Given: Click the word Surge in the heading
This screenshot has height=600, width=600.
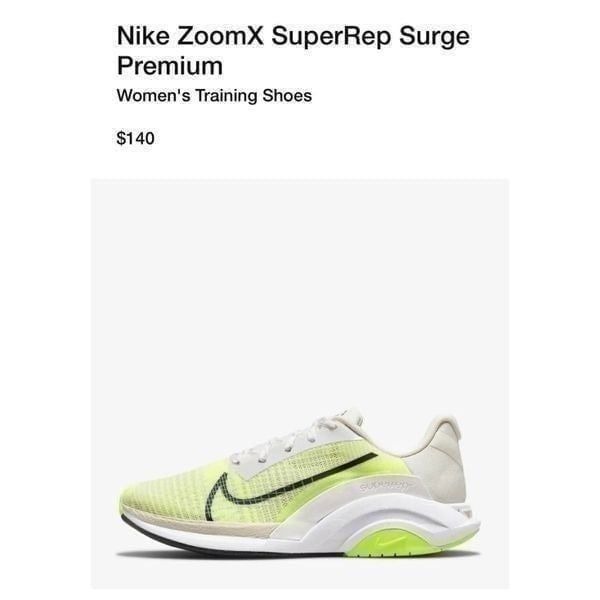Looking at the screenshot, I should pyautogui.click(x=434, y=38).
